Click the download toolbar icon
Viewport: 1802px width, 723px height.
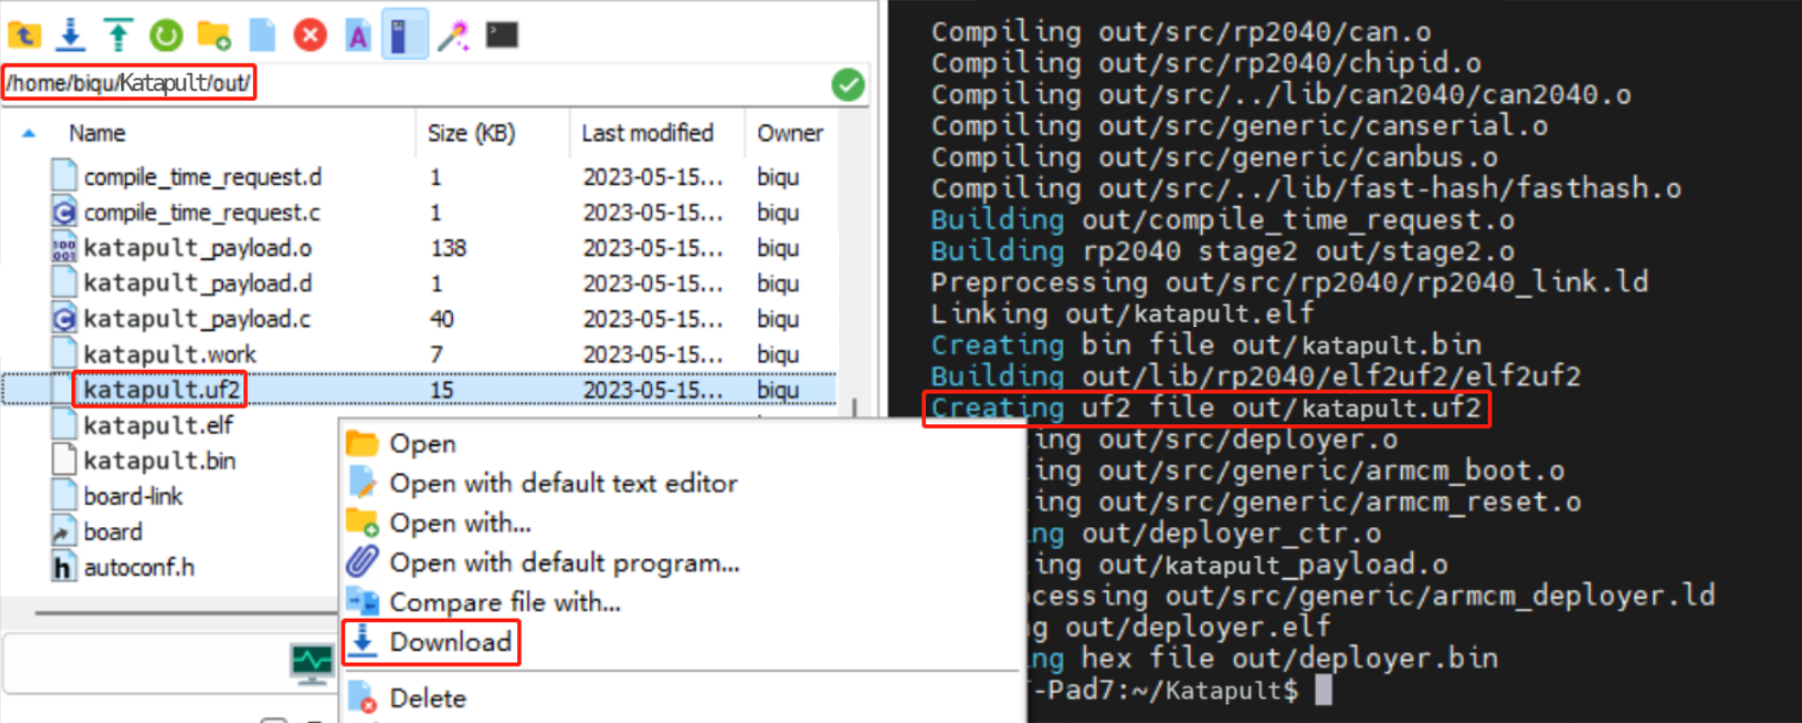(x=71, y=36)
